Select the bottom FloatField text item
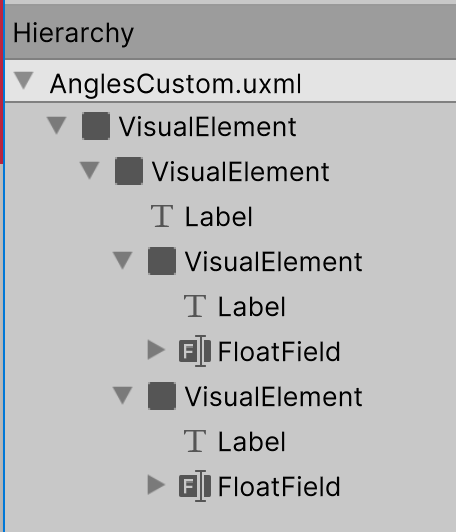This screenshot has height=532, width=456. point(279,486)
